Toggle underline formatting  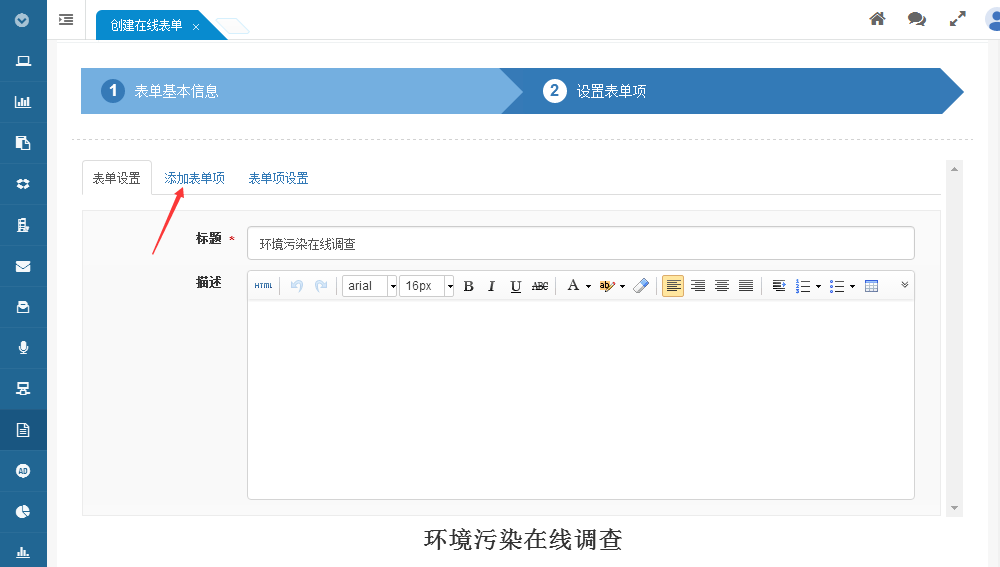click(515, 286)
